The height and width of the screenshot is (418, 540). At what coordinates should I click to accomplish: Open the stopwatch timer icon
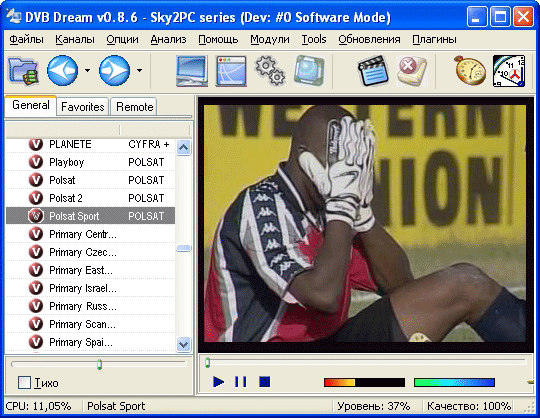coord(470,71)
